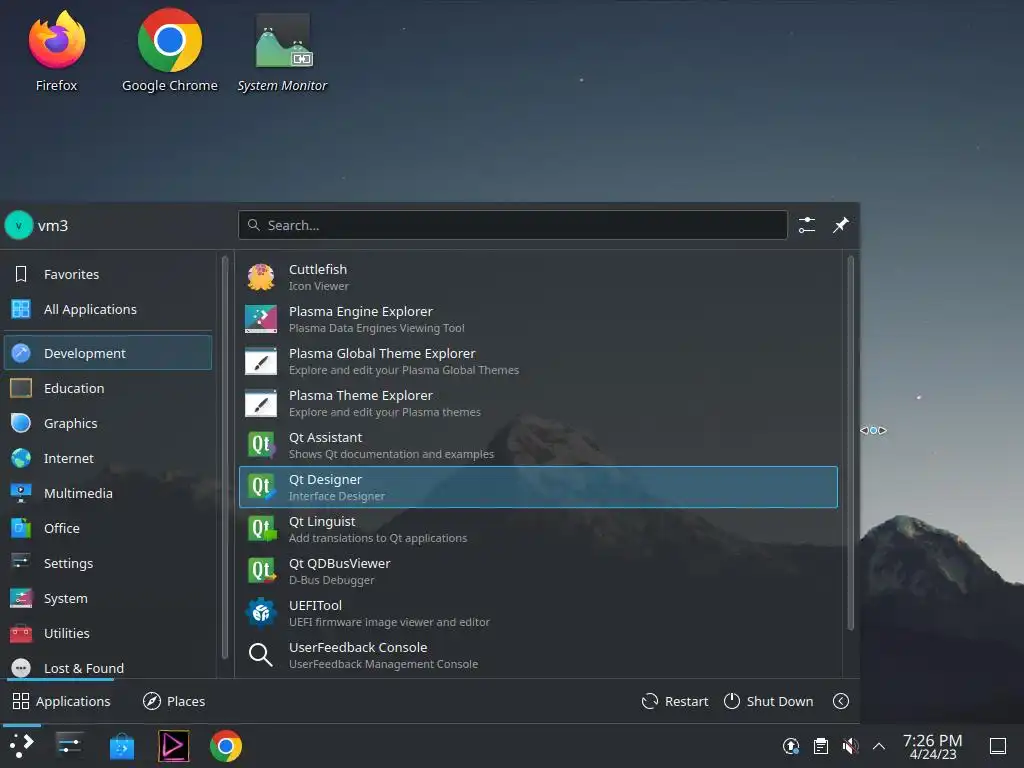Viewport: 1024px width, 768px height.
Task: Pin the launcher menu open
Action: [x=841, y=225]
